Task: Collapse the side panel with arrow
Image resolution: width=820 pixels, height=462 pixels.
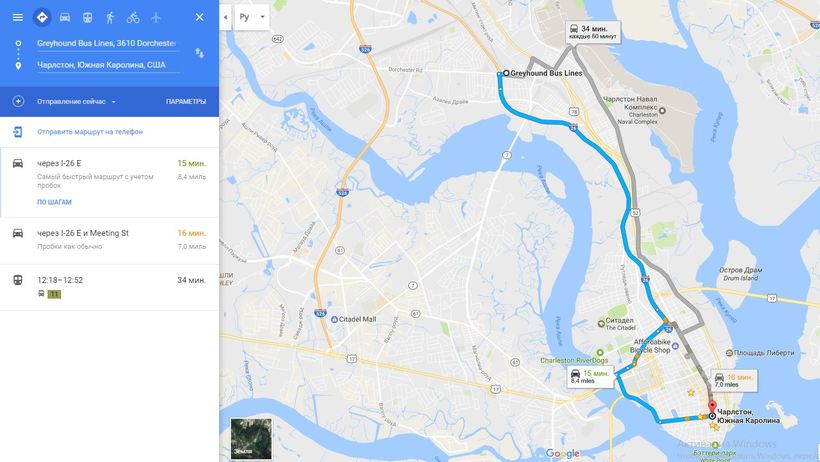Action: coord(225,17)
